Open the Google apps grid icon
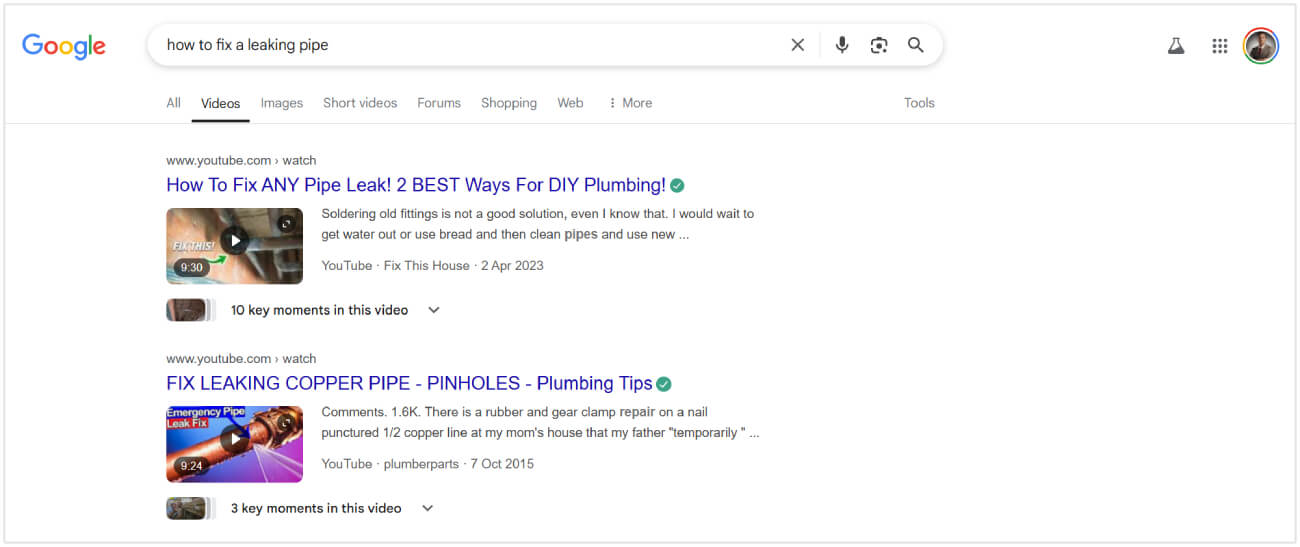The height and width of the screenshot is (547, 1300). pyautogui.click(x=1219, y=46)
